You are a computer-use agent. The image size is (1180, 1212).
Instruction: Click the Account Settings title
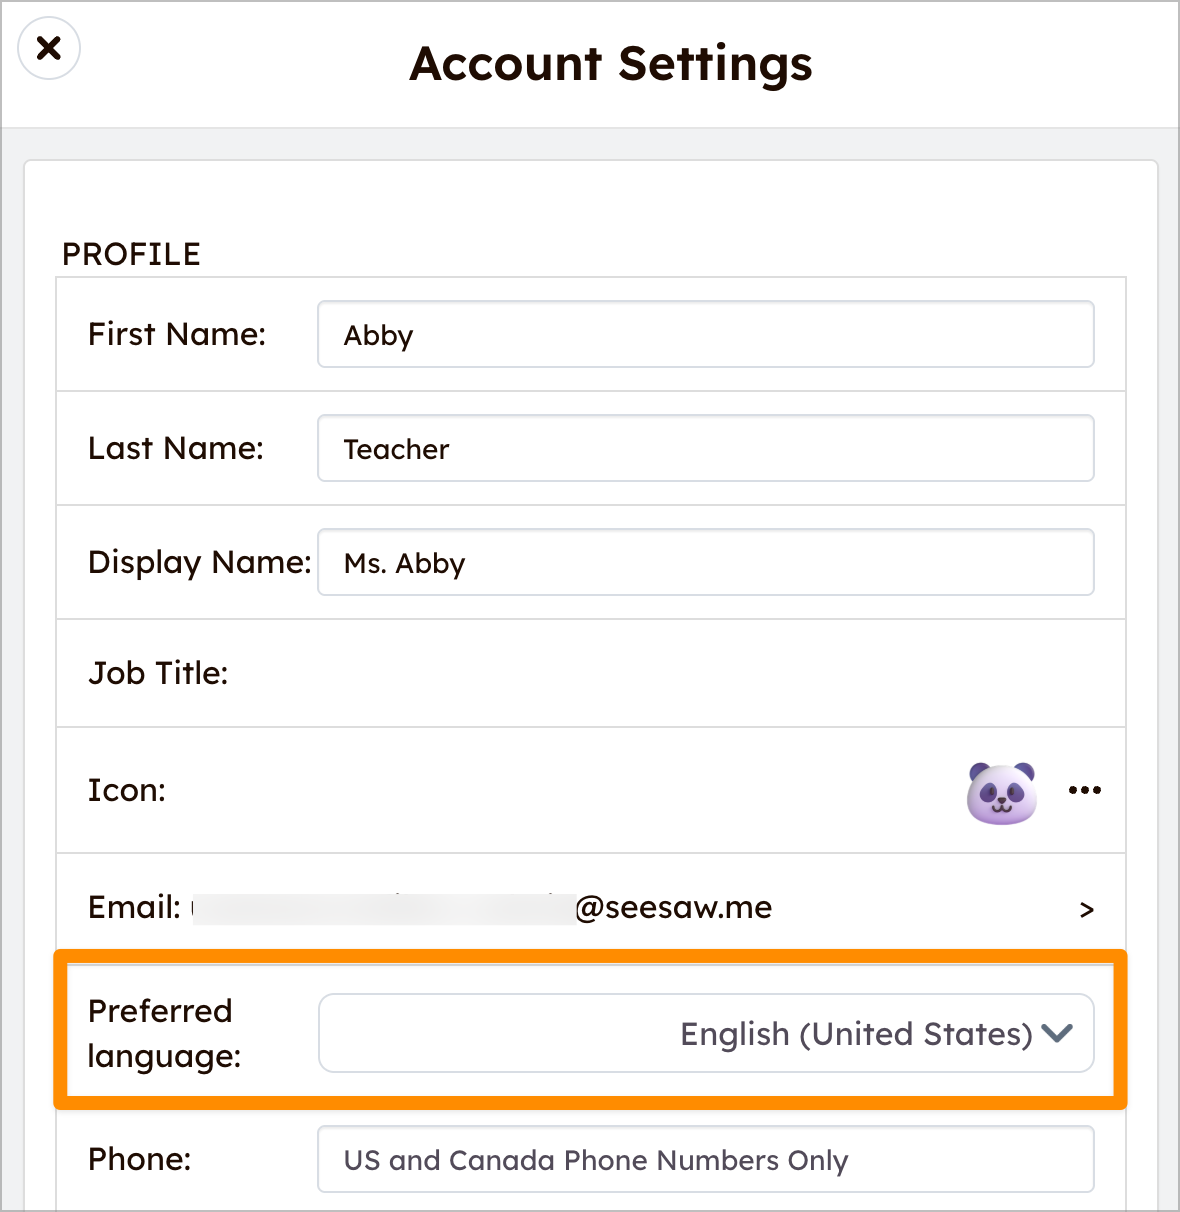[x=611, y=64]
